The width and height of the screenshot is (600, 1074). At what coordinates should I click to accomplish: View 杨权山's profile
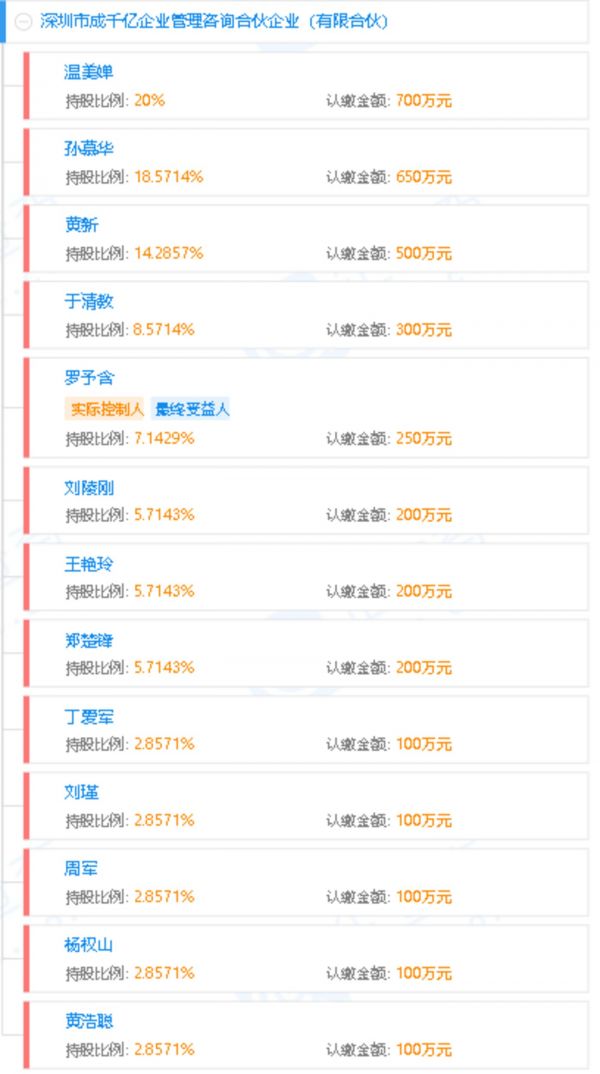click(89, 945)
